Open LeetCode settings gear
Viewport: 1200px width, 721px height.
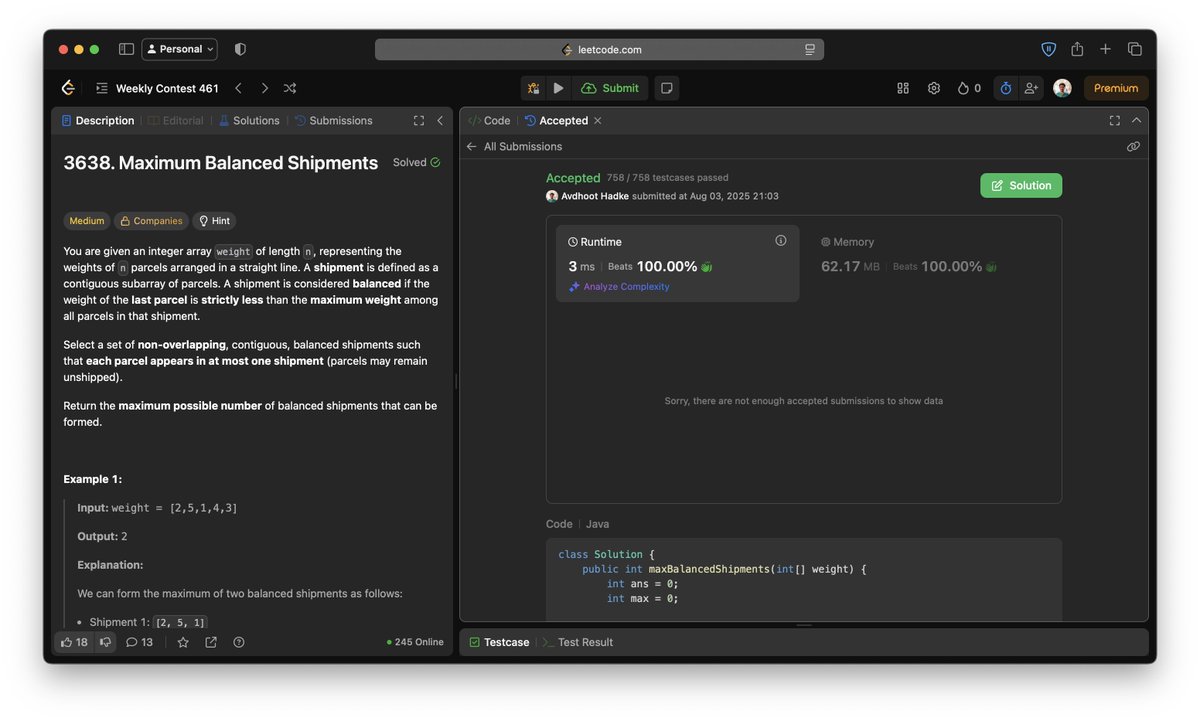point(934,88)
